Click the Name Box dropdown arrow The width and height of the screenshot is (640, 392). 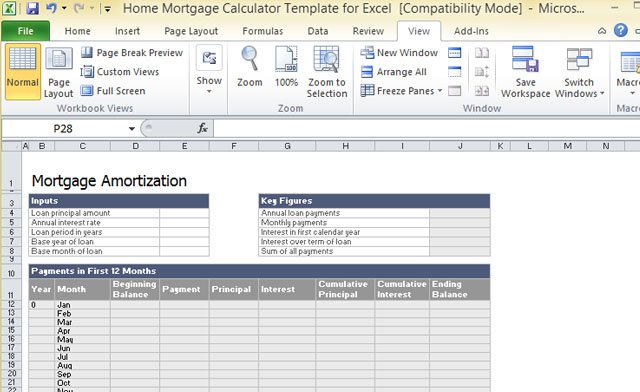tap(131, 129)
